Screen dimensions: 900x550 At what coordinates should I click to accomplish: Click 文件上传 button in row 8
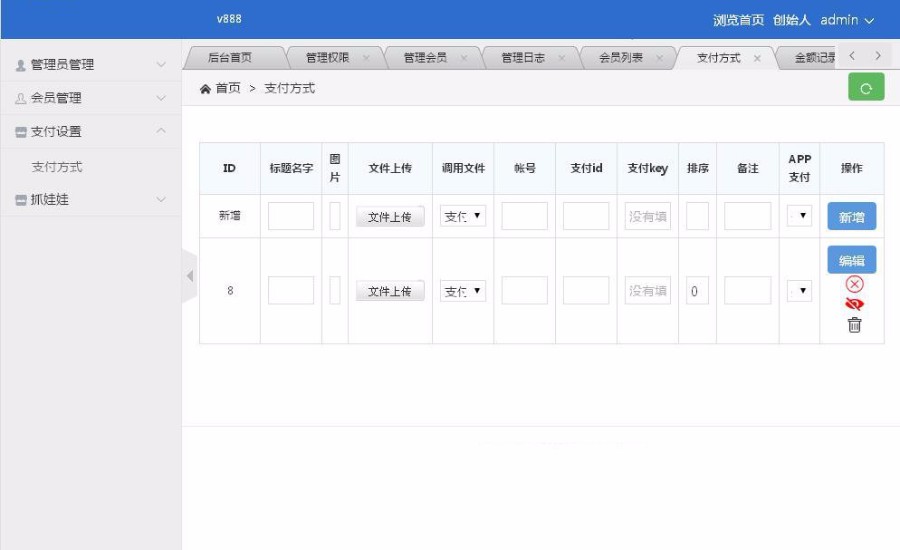[x=390, y=291]
